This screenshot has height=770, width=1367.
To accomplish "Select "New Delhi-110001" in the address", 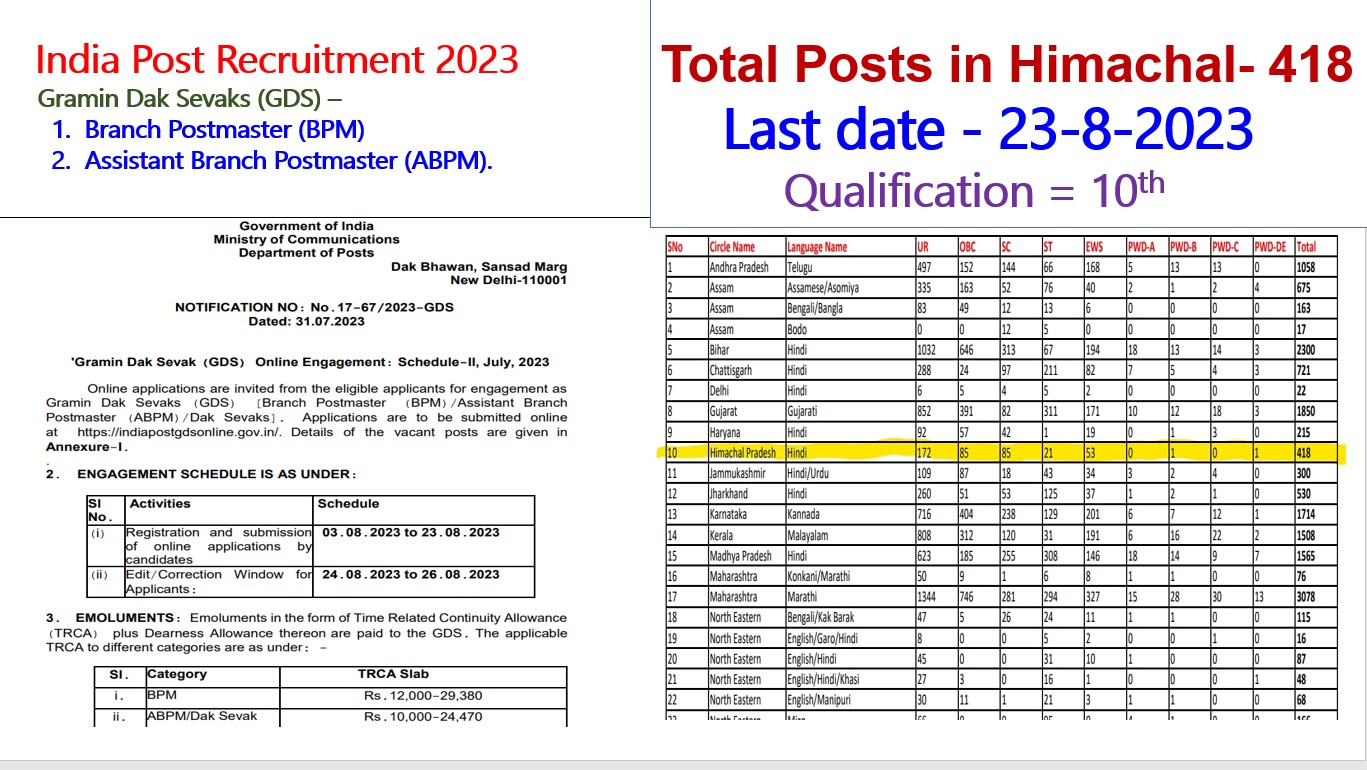I will 509,280.
